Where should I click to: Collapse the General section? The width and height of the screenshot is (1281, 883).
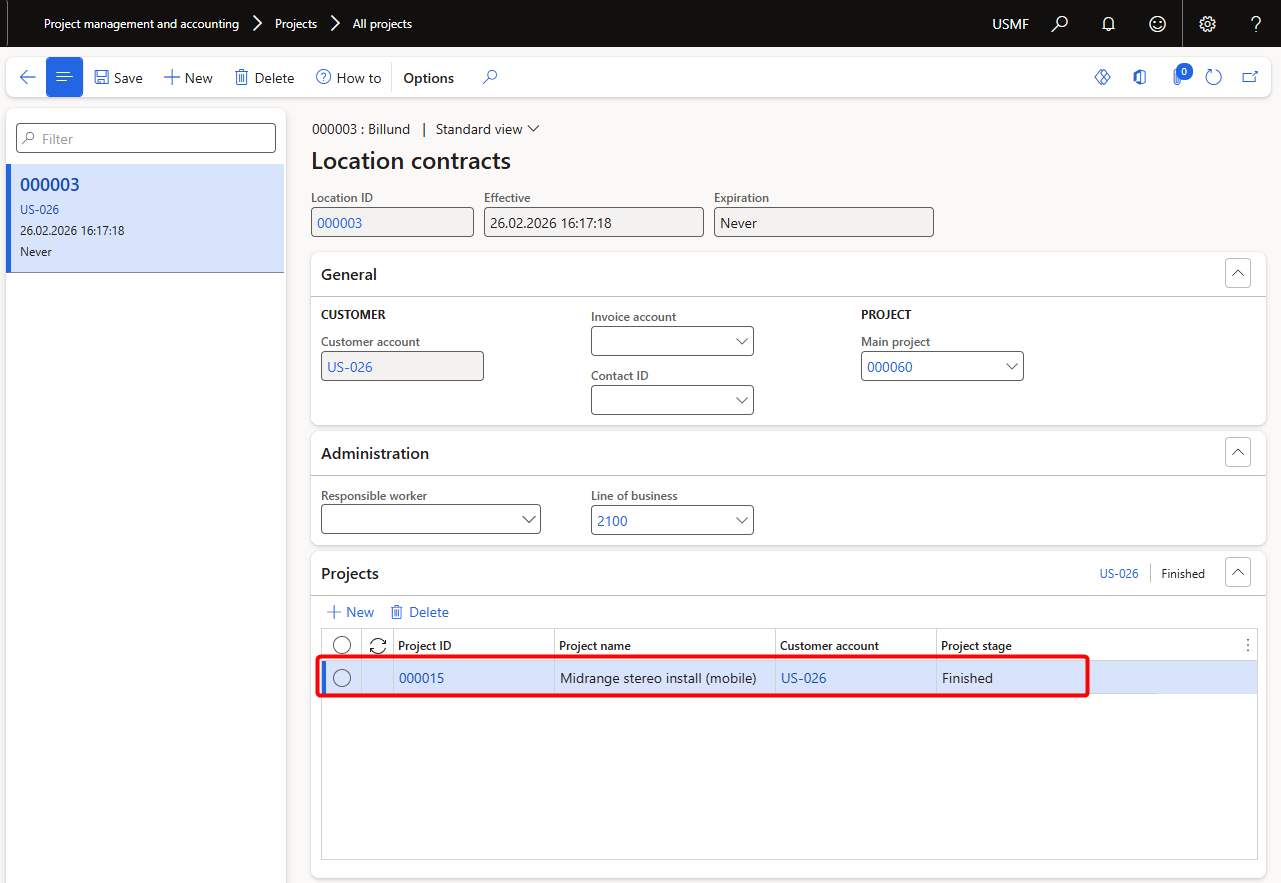point(1237,274)
